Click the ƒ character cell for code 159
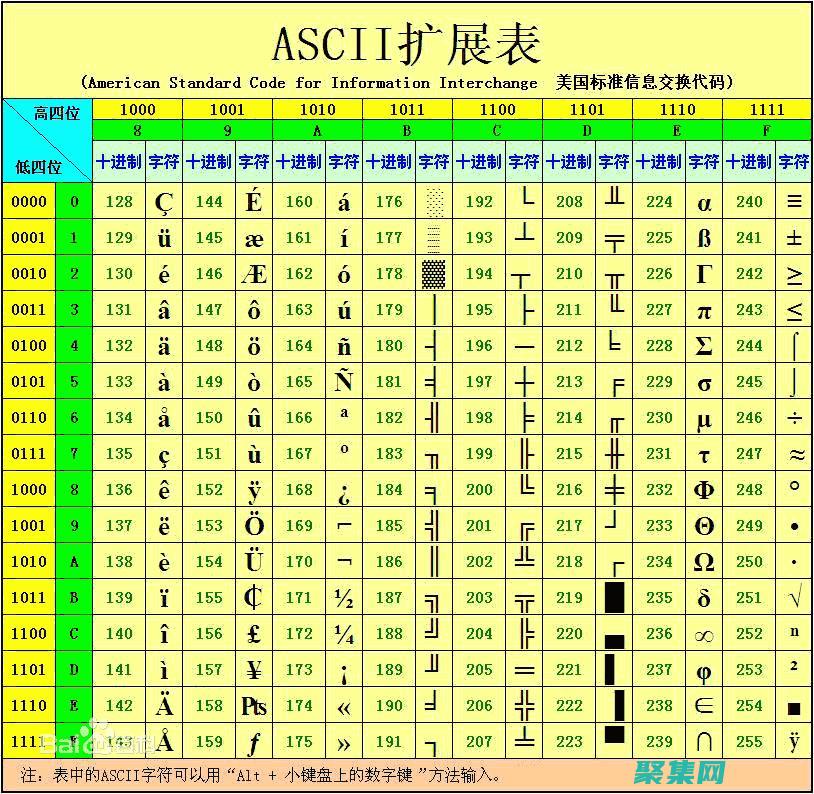814x794 pixels. click(254, 742)
